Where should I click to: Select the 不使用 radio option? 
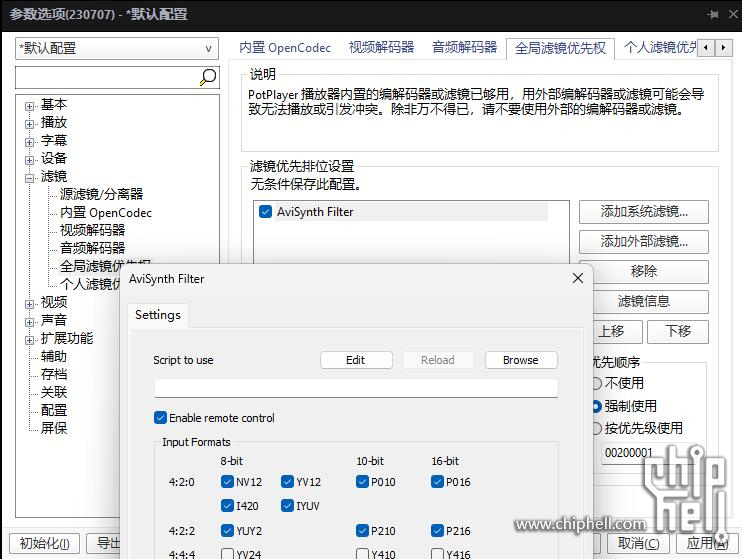pyautogui.click(x=597, y=383)
